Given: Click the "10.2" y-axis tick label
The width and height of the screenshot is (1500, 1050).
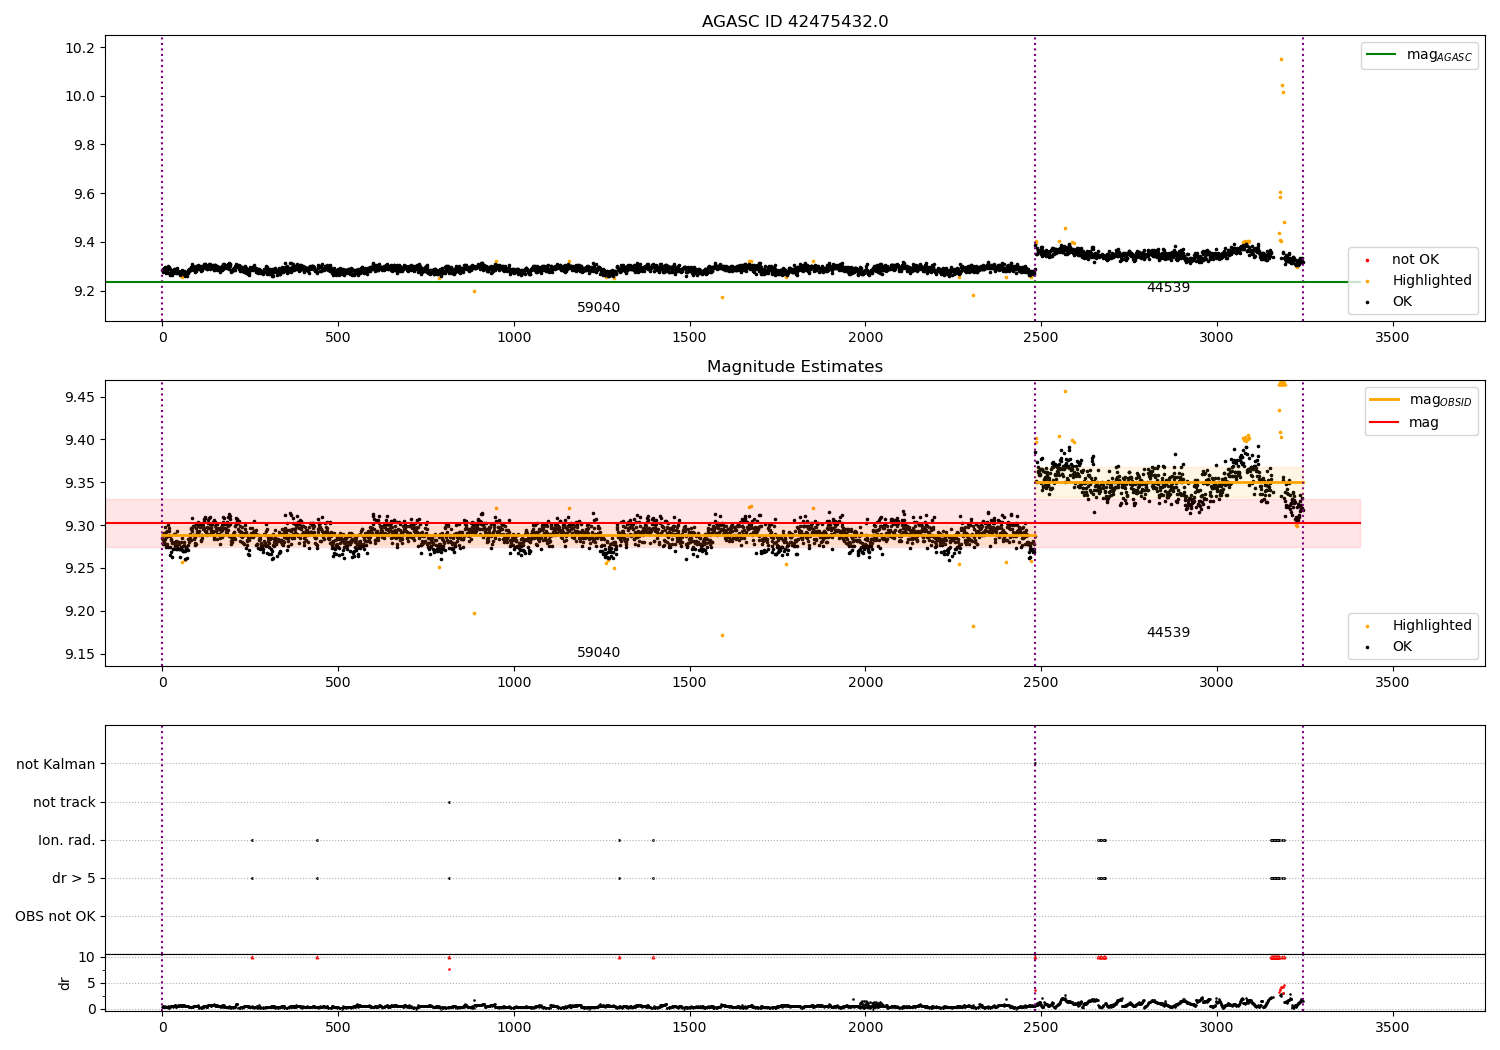Looking at the screenshot, I should [80, 48].
